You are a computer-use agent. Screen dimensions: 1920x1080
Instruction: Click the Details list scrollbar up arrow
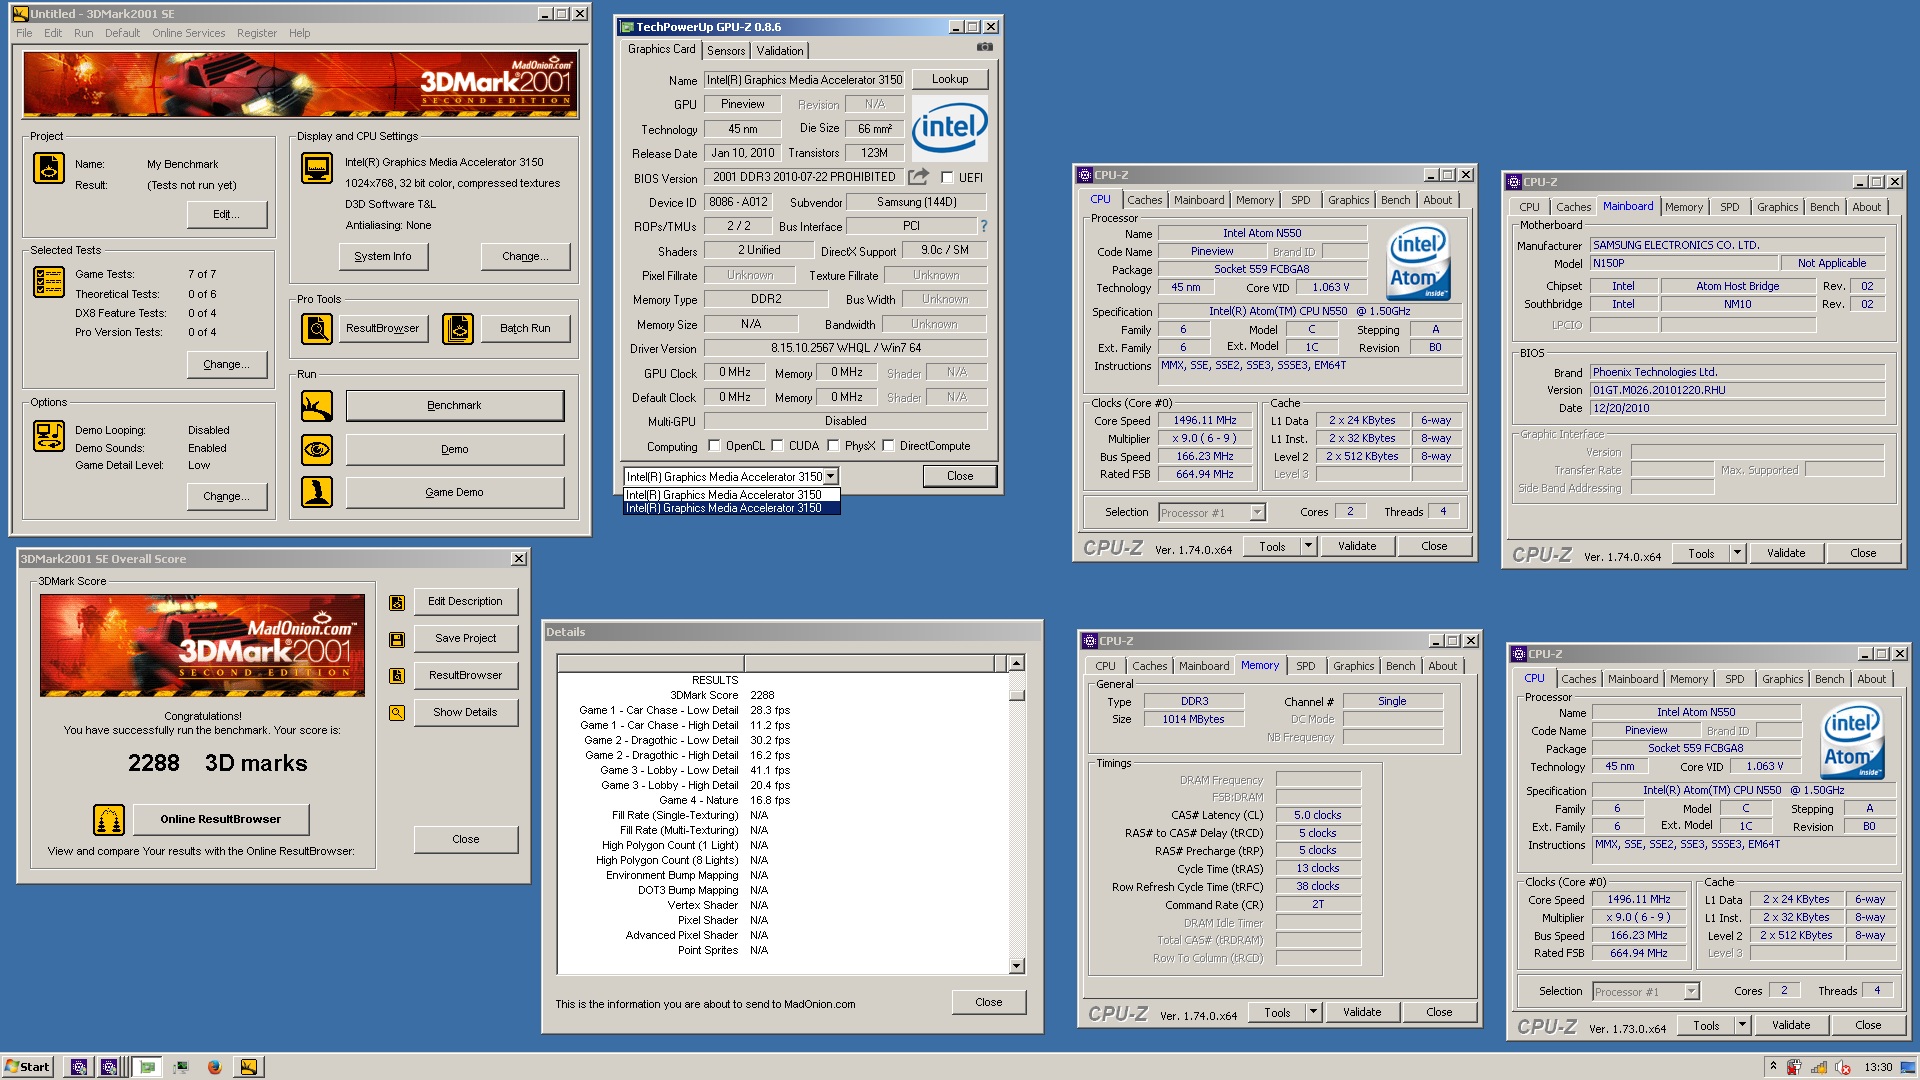(x=1017, y=663)
